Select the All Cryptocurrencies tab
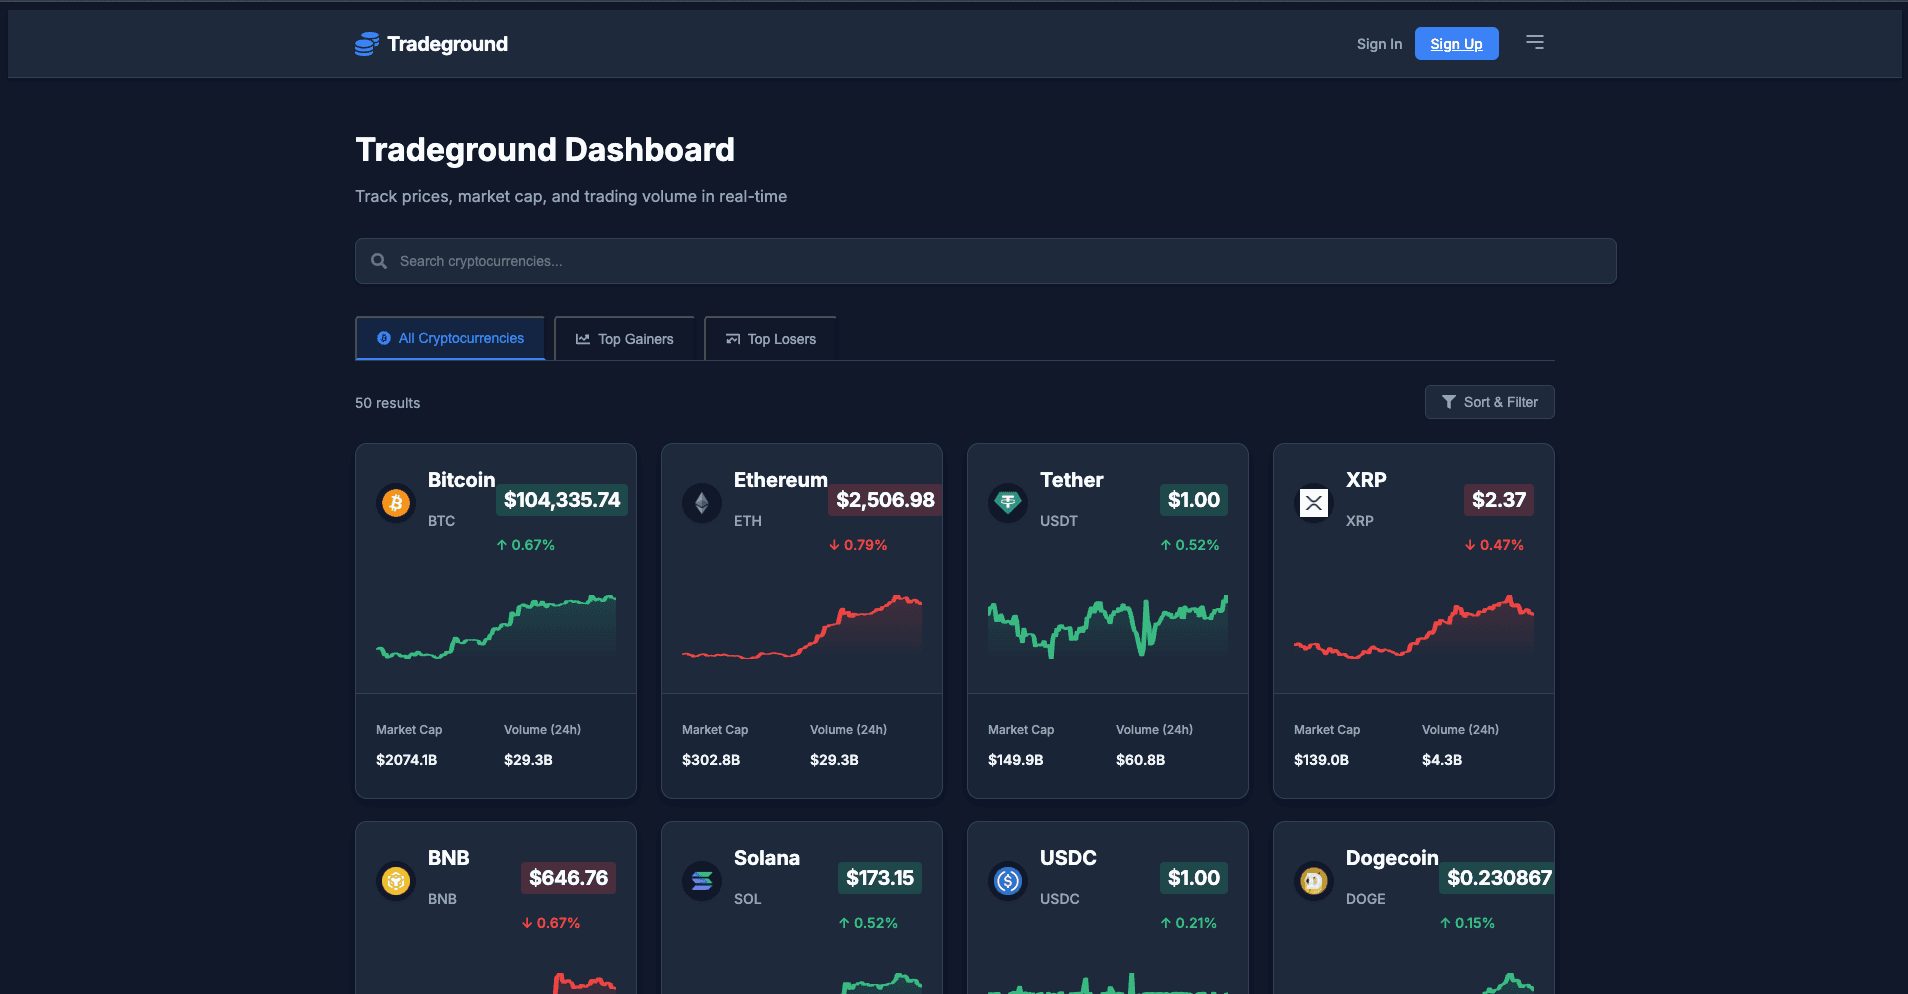This screenshot has width=1908, height=994. point(450,338)
